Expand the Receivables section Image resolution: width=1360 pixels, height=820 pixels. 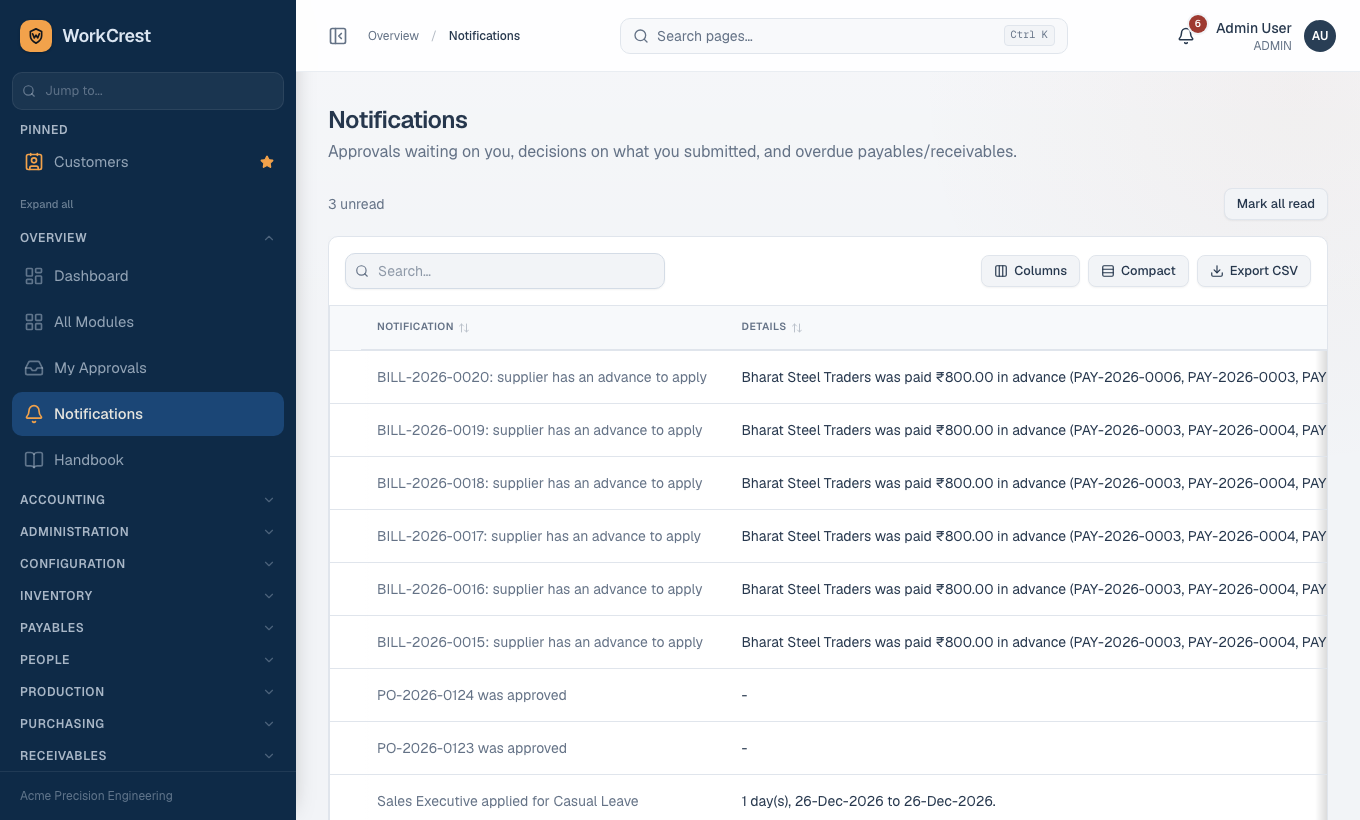[x=148, y=756]
